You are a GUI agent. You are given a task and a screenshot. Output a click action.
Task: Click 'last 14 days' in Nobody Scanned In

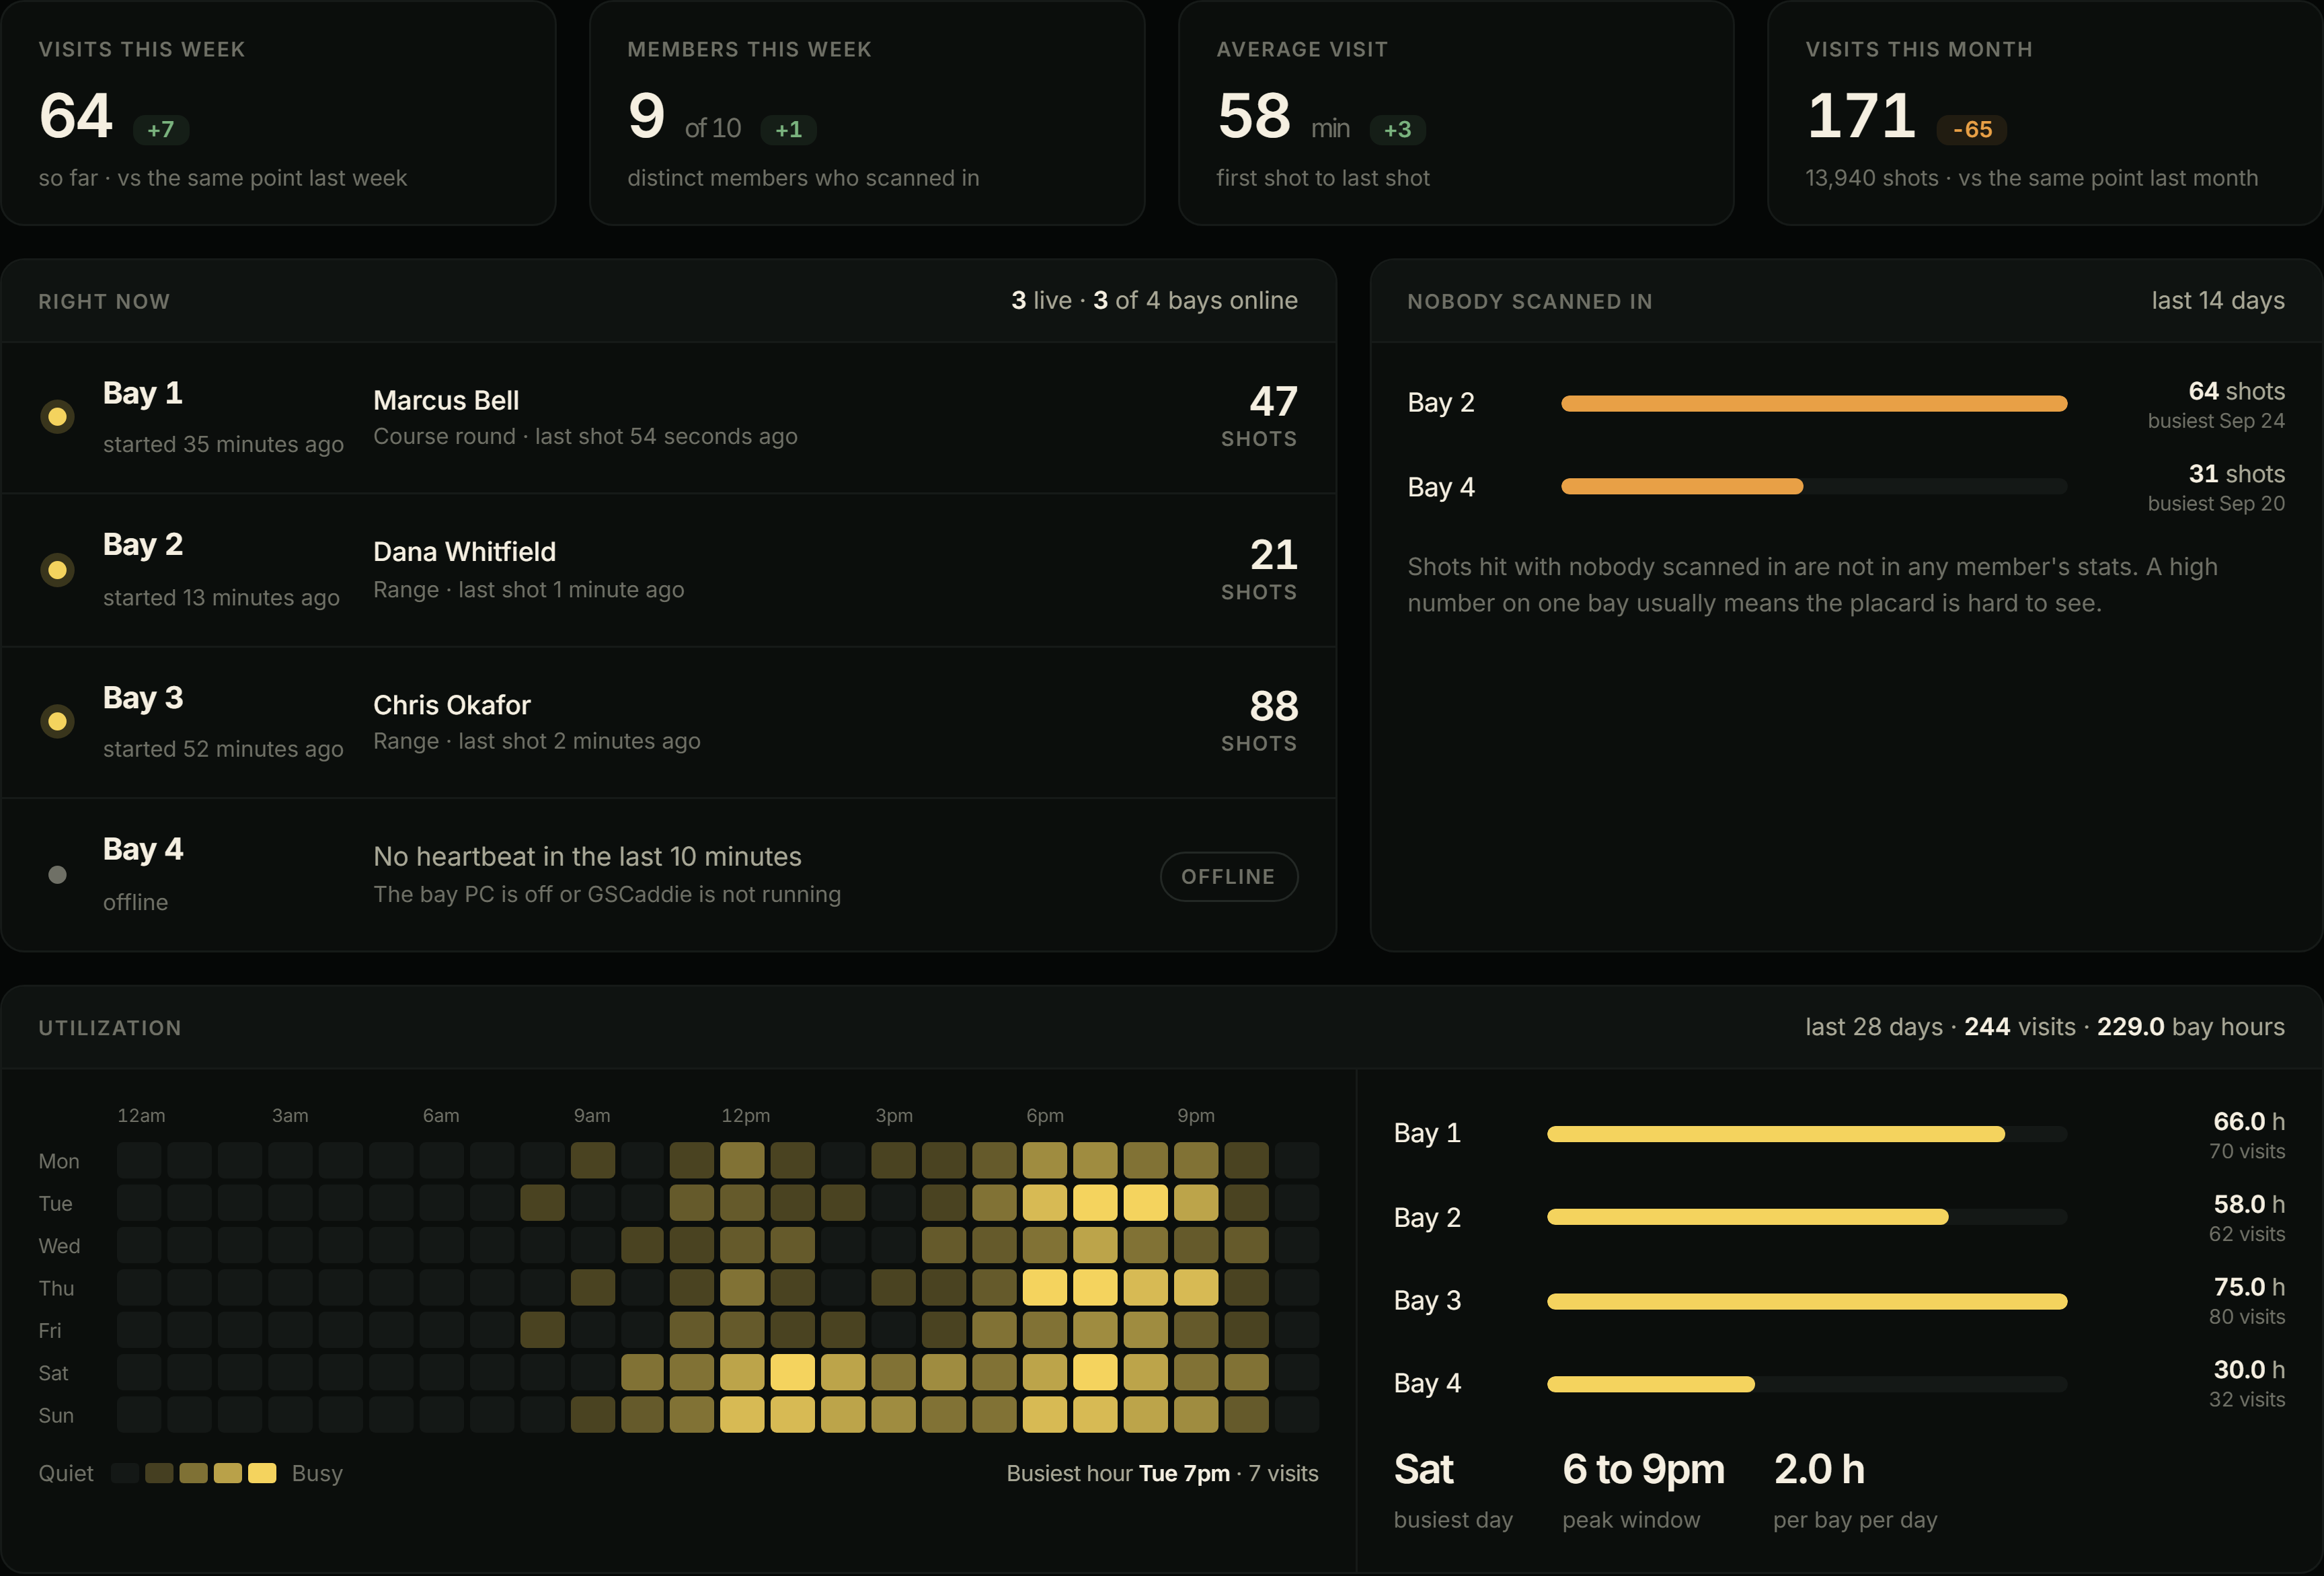2218,300
